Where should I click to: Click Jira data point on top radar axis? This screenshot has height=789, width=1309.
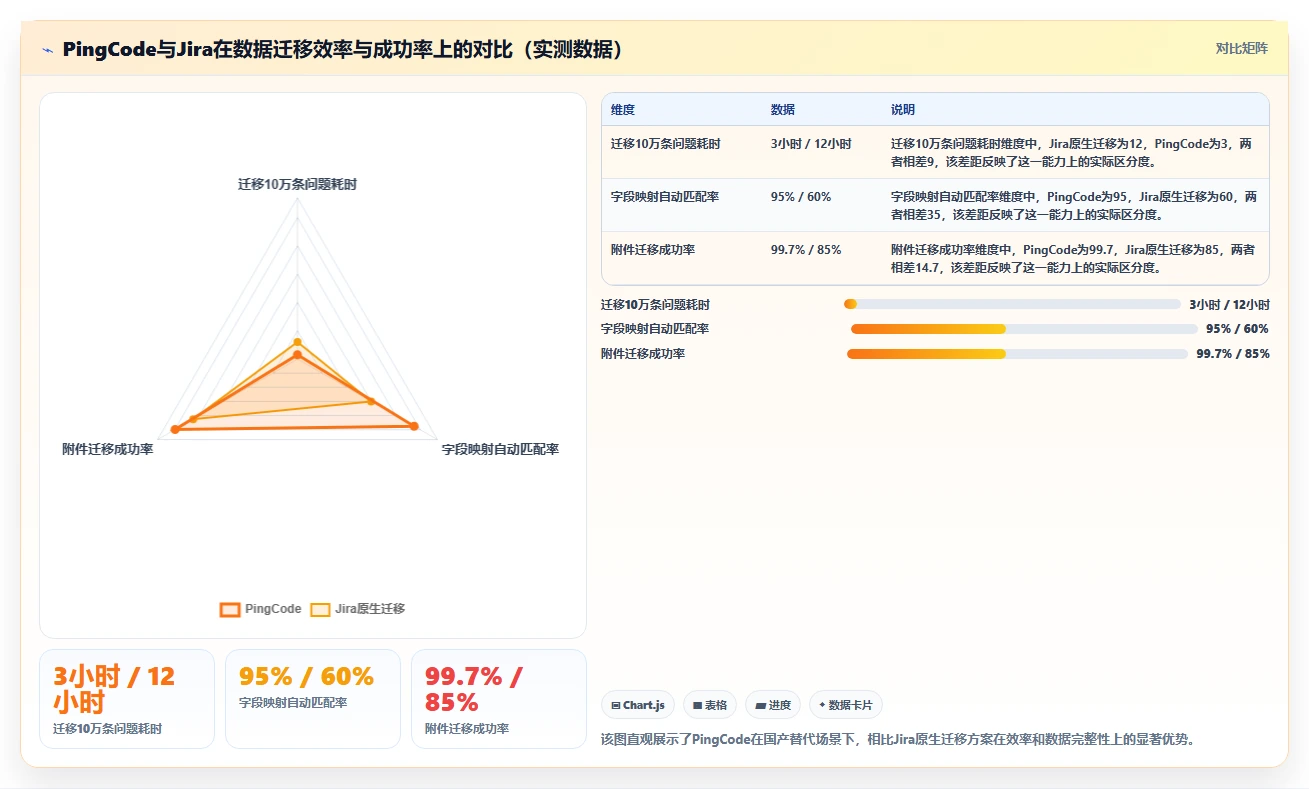297,342
